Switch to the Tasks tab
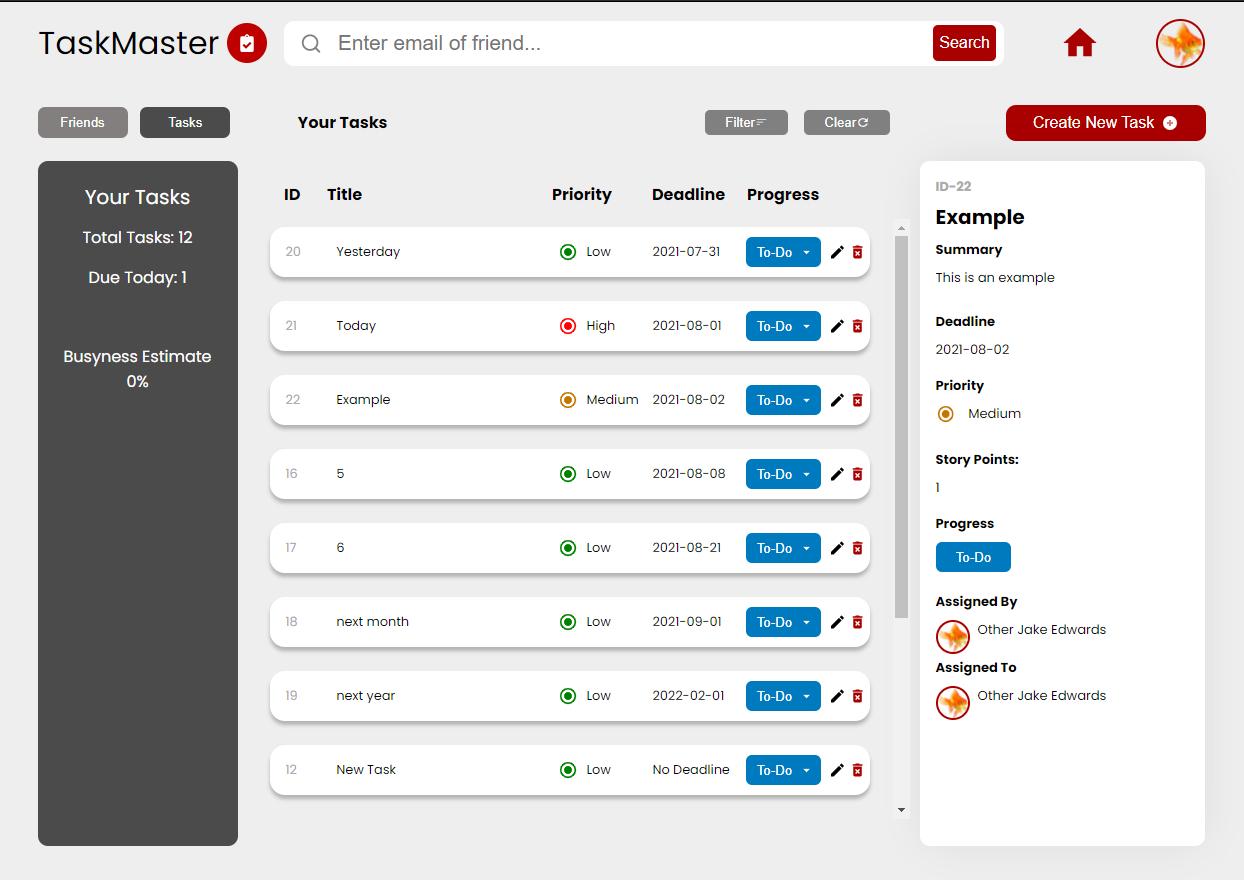The height and width of the screenshot is (880, 1244). (x=185, y=122)
